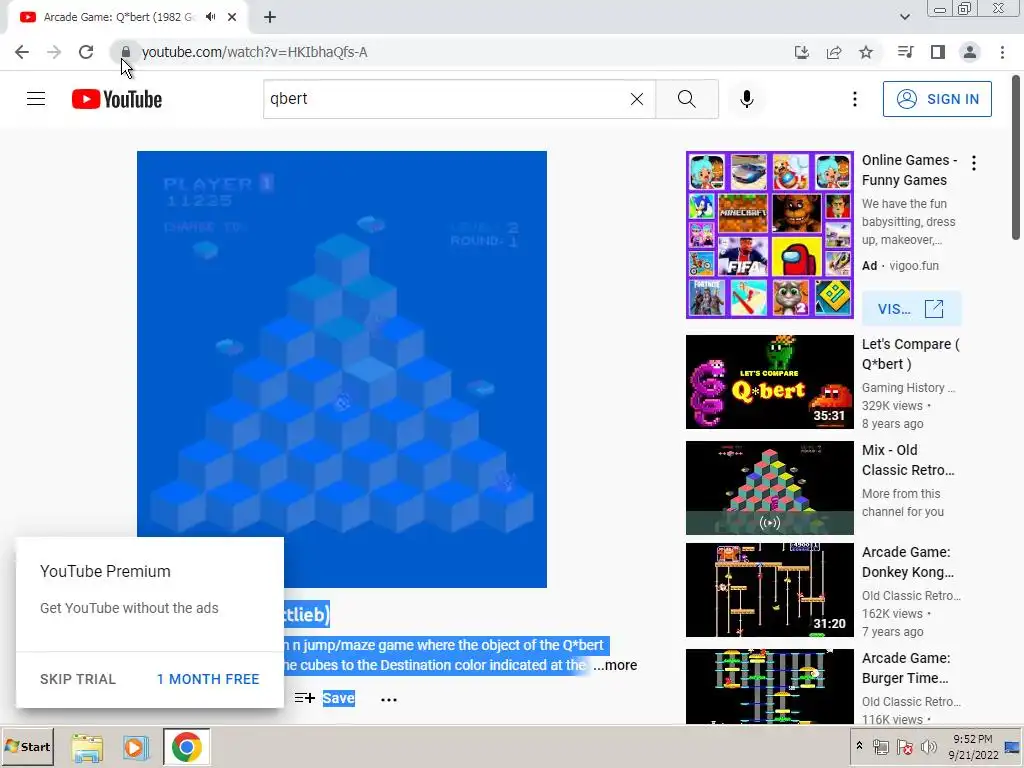Clear the search text with X

637,99
